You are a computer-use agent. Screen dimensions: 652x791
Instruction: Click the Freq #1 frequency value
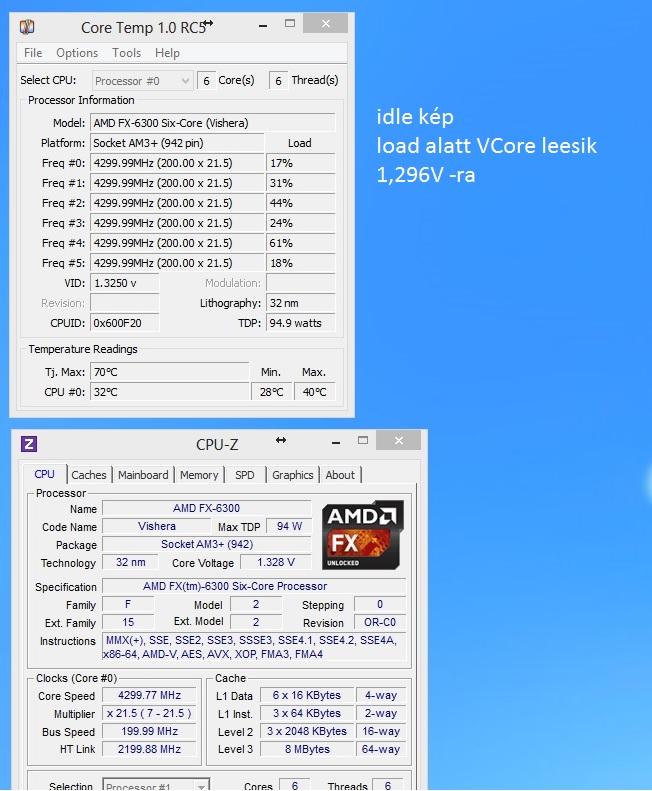[x=177, y=183]
